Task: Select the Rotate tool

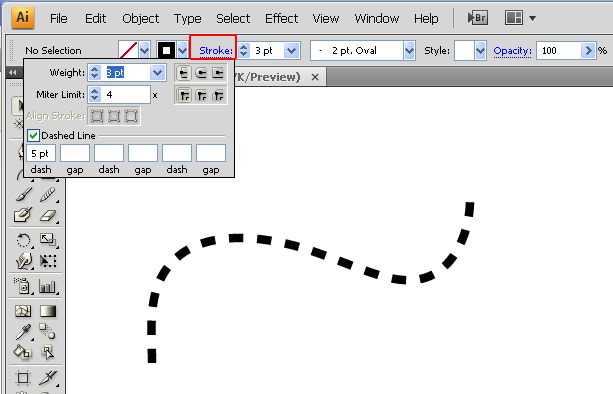Action: pyautogui.click(x=23, y=240)
